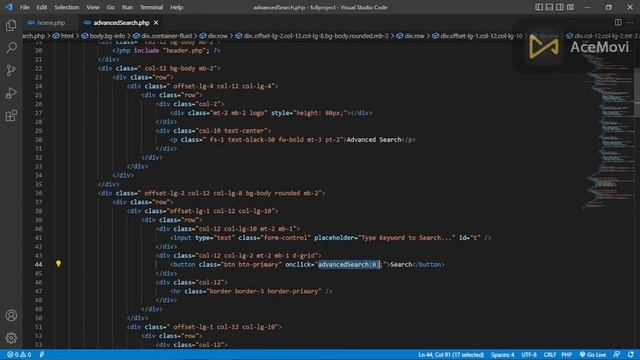640x360 pixels.
Task: Close the advancedSearch.php tab
Action: [156, 23]
